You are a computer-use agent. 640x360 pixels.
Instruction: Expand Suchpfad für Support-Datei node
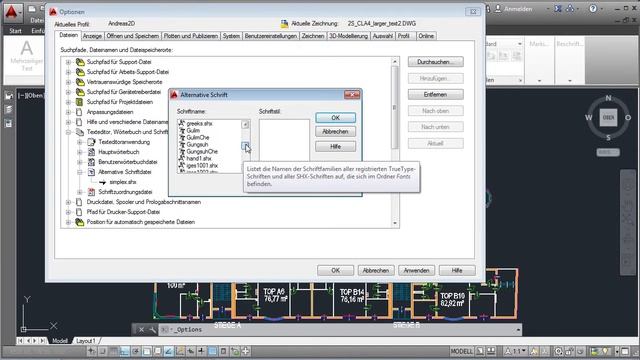[x=68, y=62]
